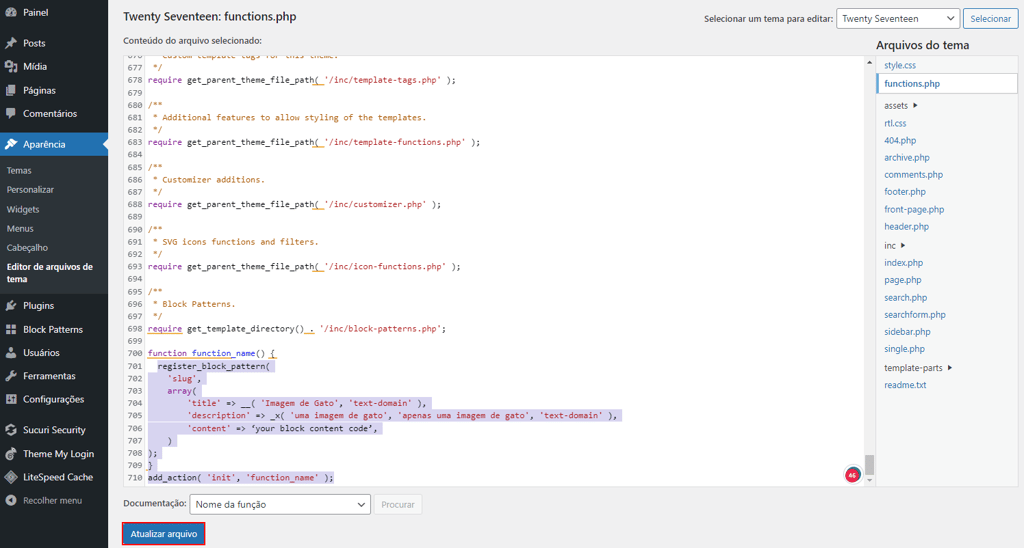This screenshot has height=548, width=1024.
Task: Click the Recolher menu collapse arrow icon
Action: [11, 501]
